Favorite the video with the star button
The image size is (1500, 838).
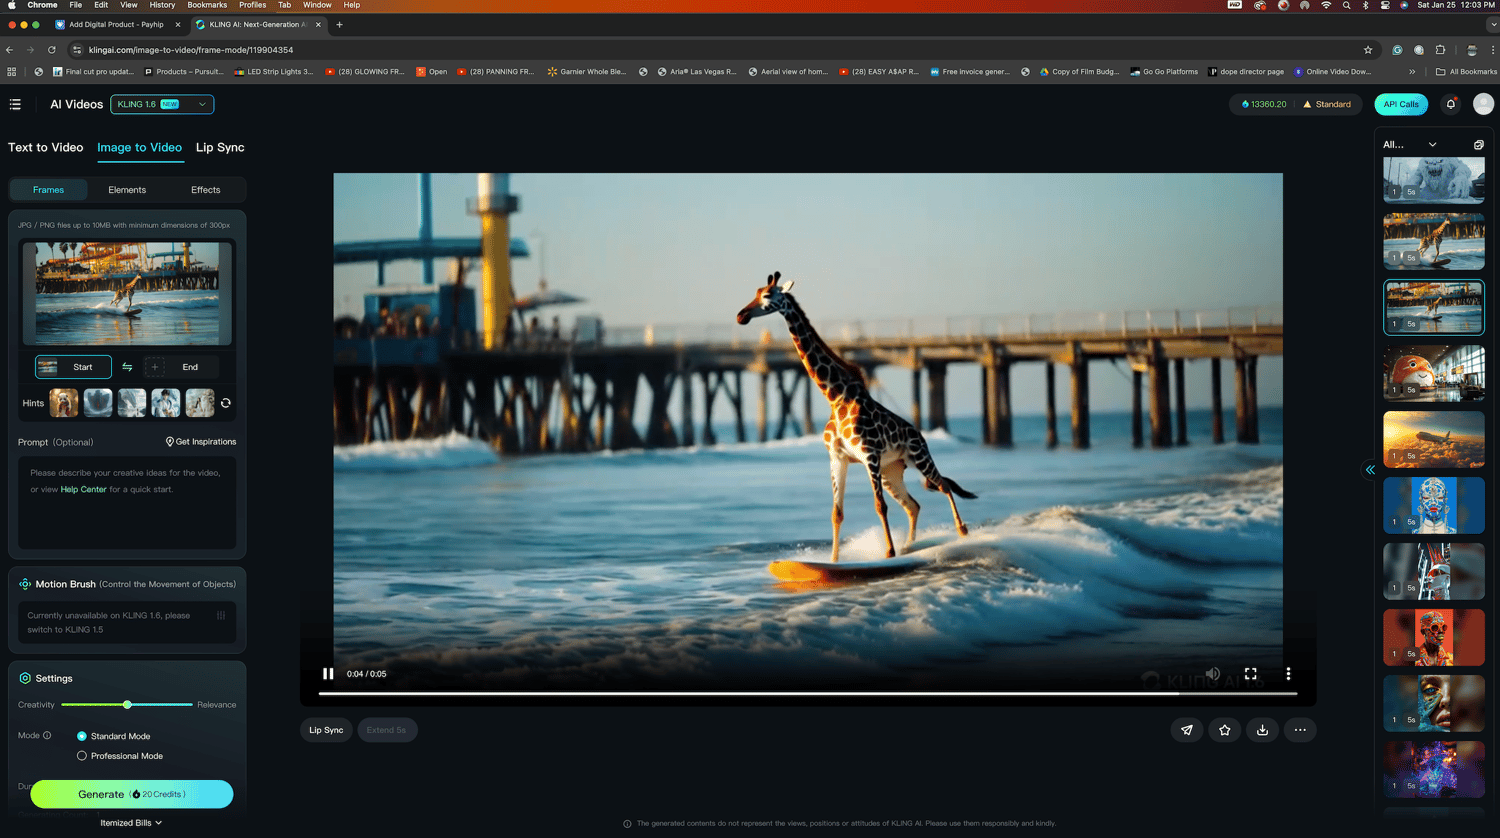click(1225, 730)
